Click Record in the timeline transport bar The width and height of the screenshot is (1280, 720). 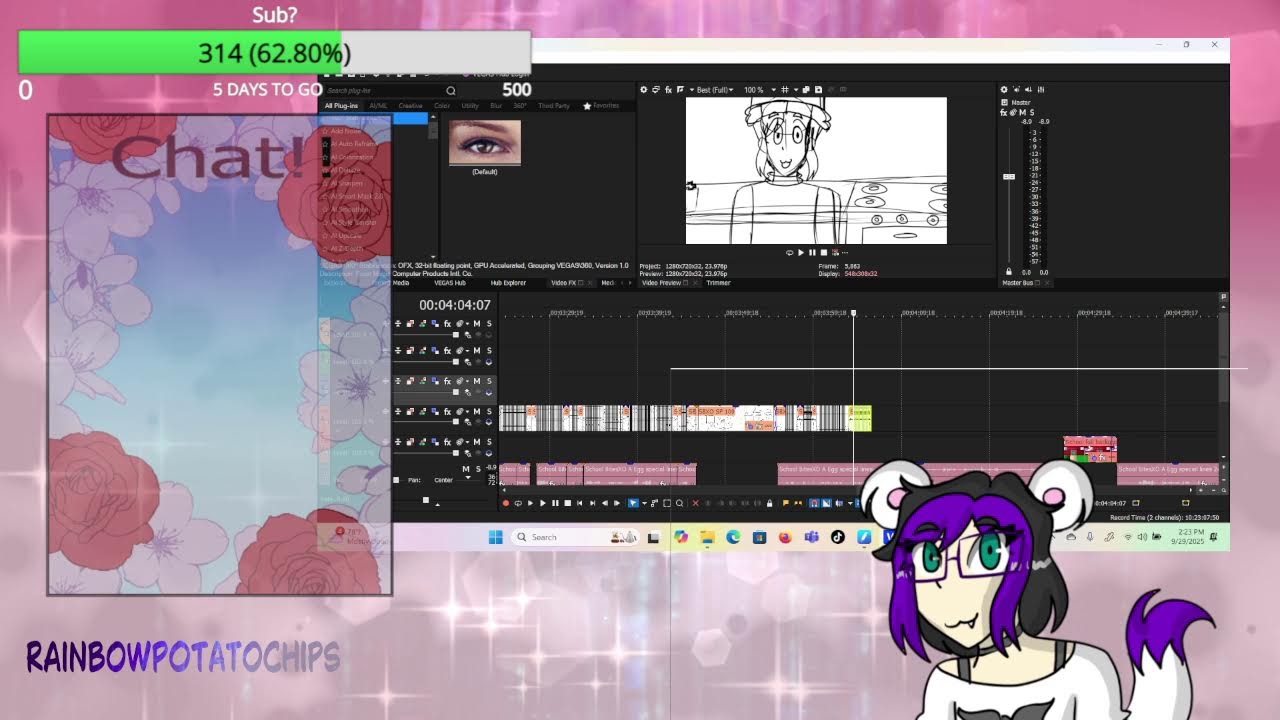tap(506, 503)
